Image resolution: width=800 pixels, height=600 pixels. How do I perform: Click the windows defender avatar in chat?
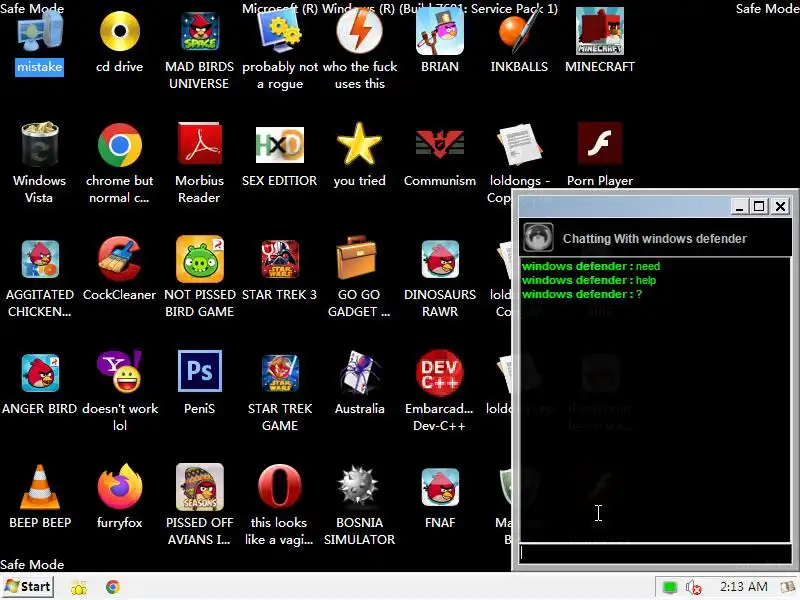click(538, 237)
